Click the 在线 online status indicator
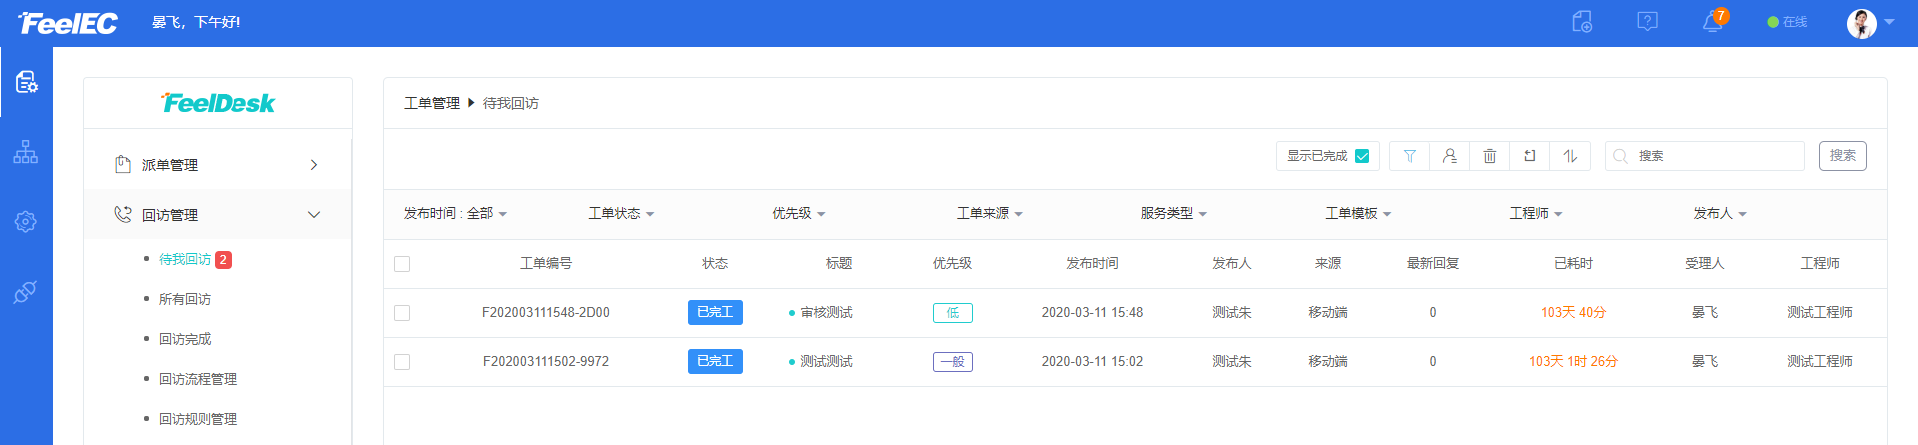Viewport: 1918px width, 445px height. (x=1787, y=22)
